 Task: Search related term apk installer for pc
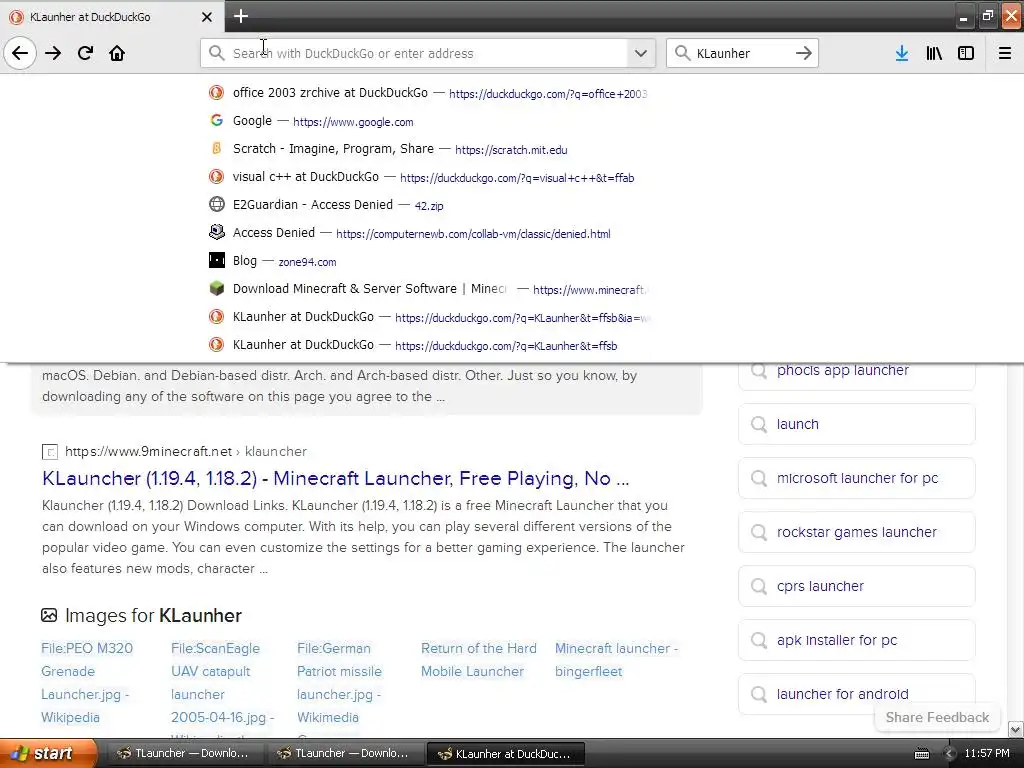point(857,640)
